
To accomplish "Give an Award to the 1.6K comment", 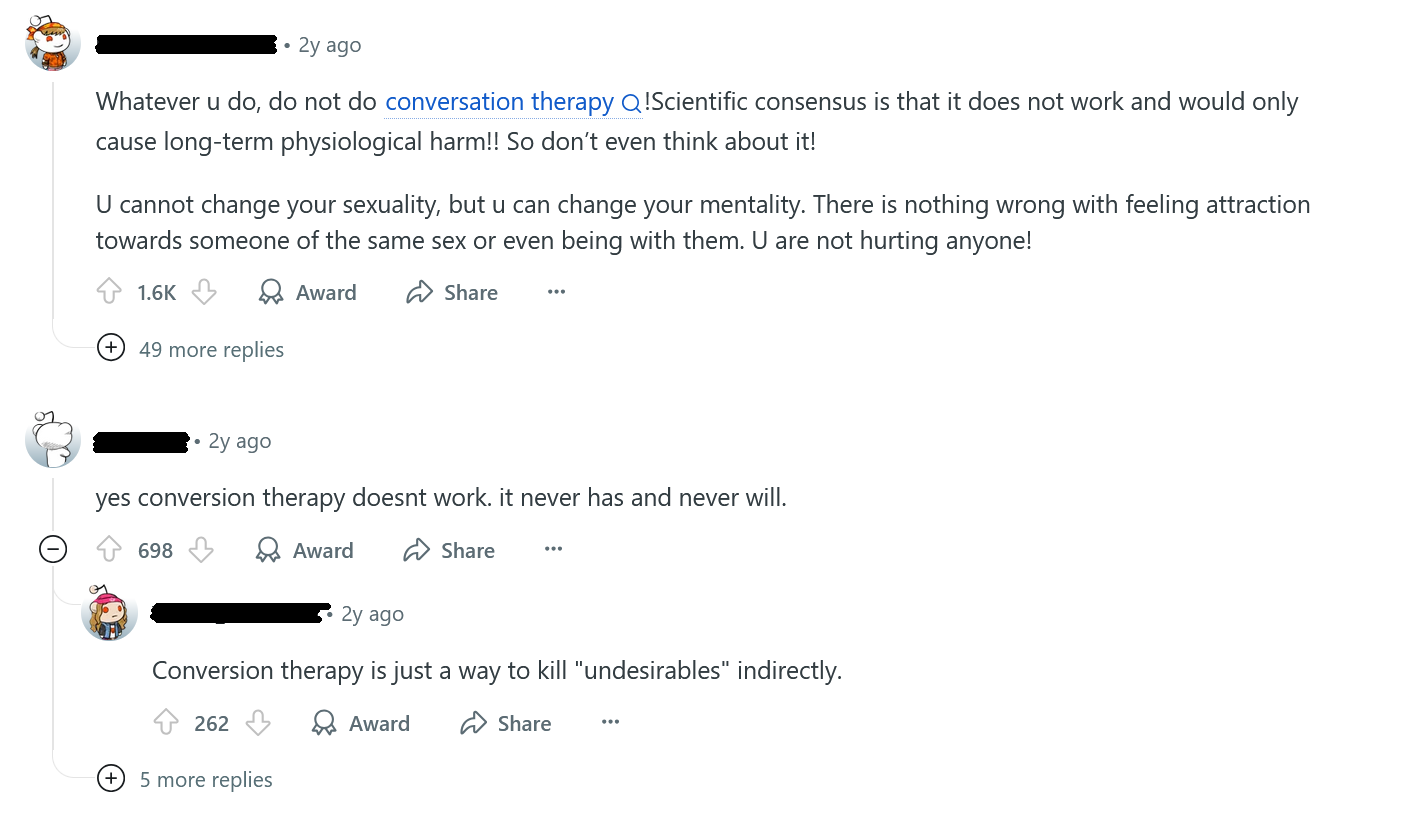I will (307, 292).
